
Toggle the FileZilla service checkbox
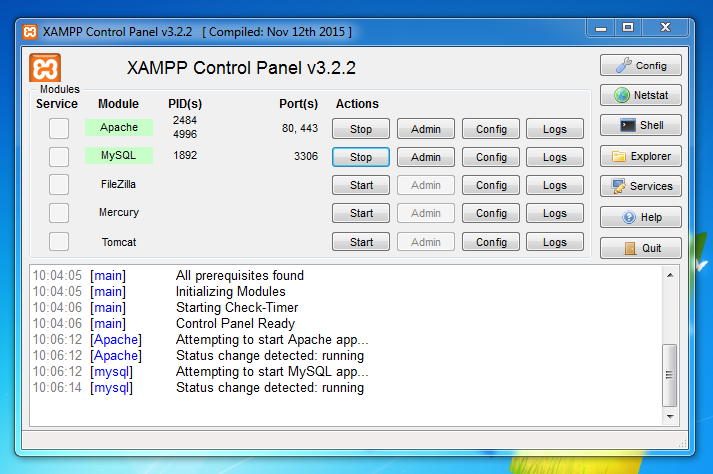pos(59,185)
